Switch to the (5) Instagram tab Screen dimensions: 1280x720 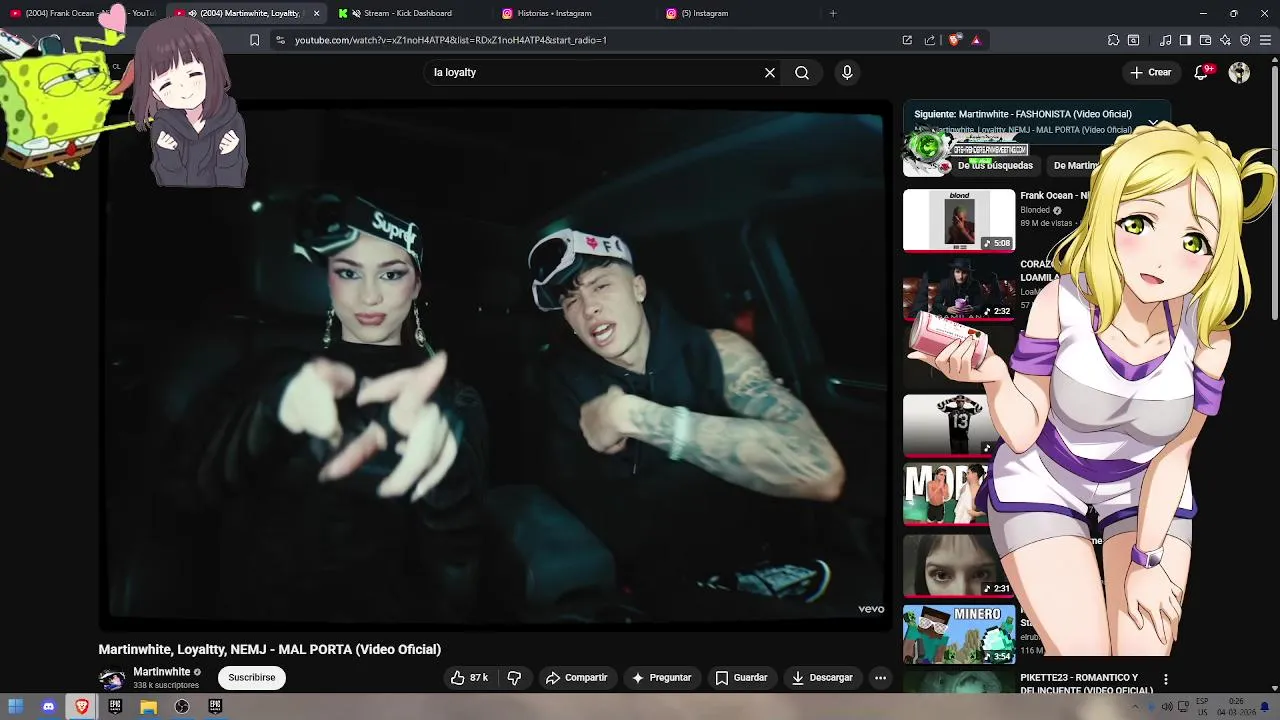[x=704, y=13]
